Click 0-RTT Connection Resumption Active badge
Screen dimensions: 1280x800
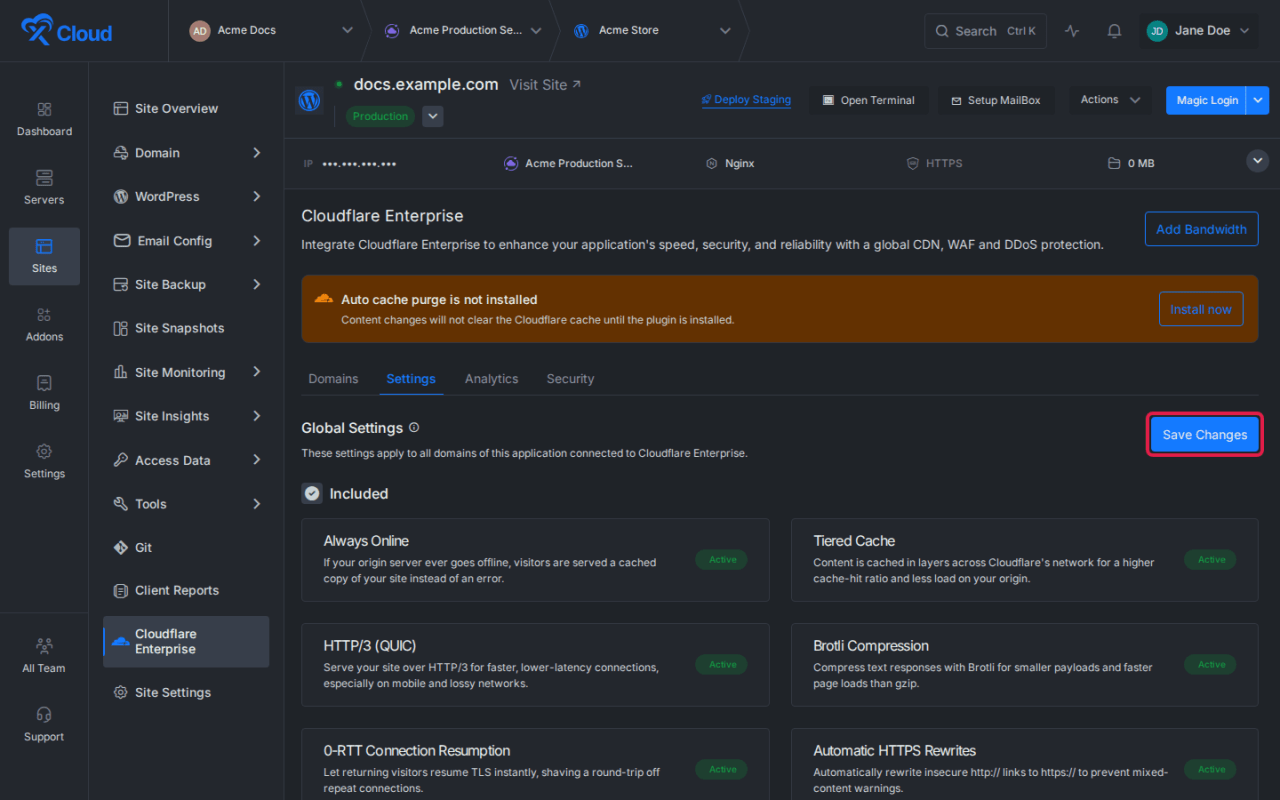point(722,770)
